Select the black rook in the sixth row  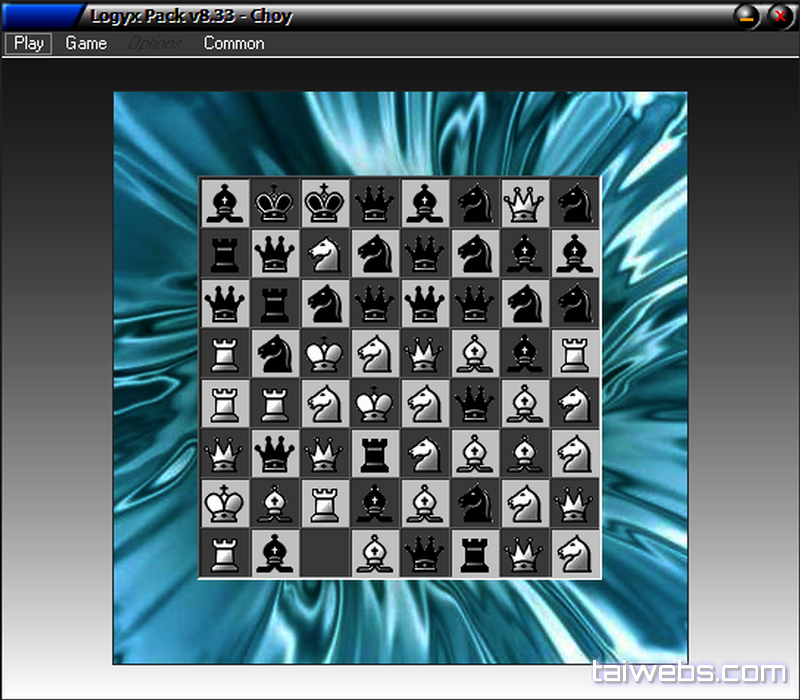[x=375, y=452]
